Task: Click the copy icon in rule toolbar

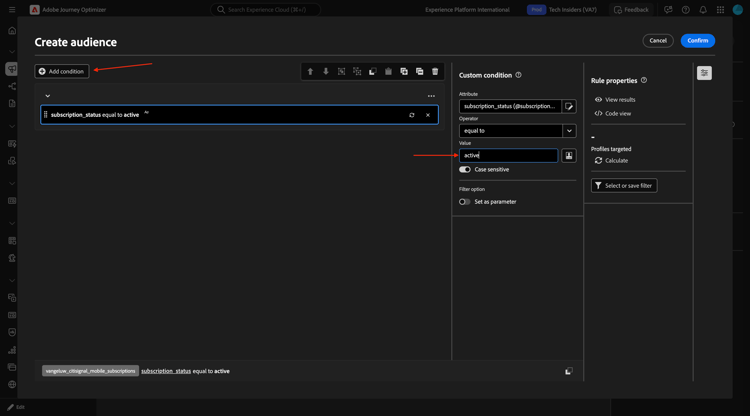Action: 373,71
